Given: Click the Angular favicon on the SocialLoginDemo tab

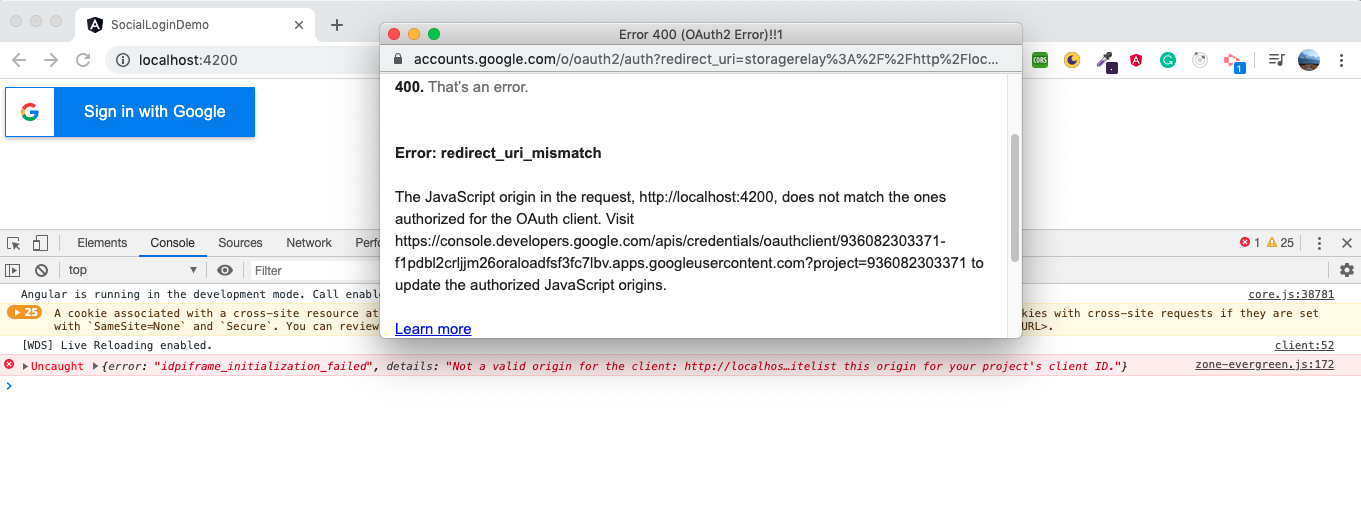Looking at the screenshot, I should tap(95, 25).
